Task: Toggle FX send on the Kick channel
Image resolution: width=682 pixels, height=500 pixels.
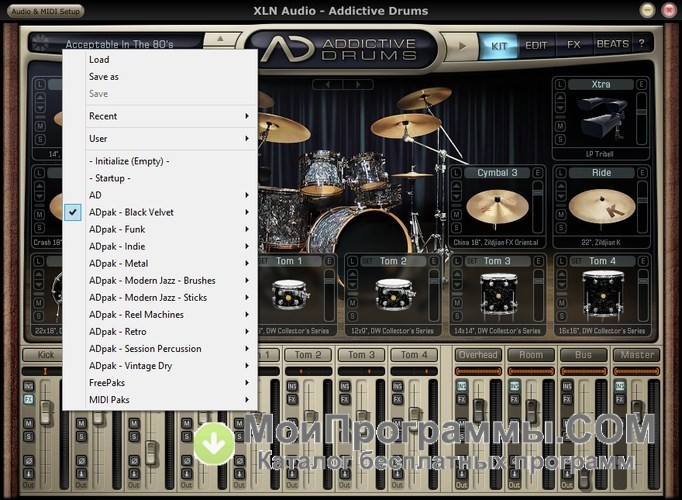Action: pos(29,399)
